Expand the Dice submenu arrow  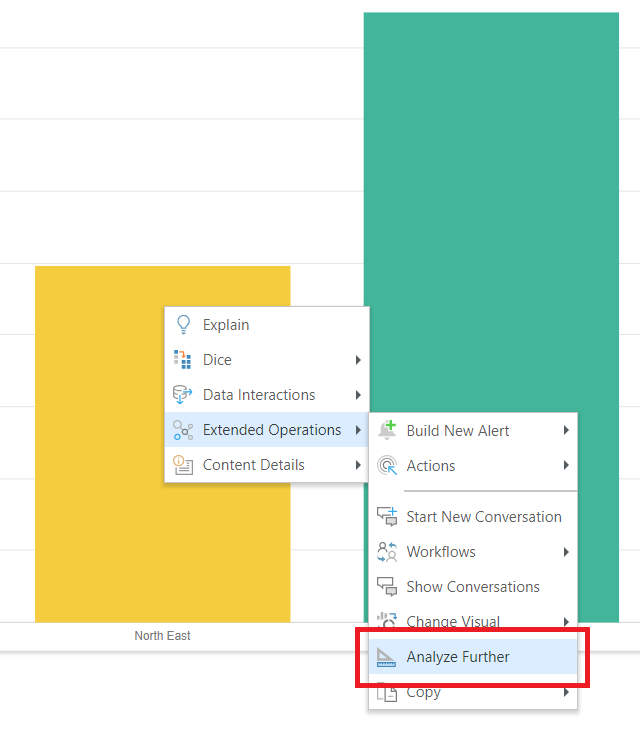pyautogui.click(x=358, y=360)
